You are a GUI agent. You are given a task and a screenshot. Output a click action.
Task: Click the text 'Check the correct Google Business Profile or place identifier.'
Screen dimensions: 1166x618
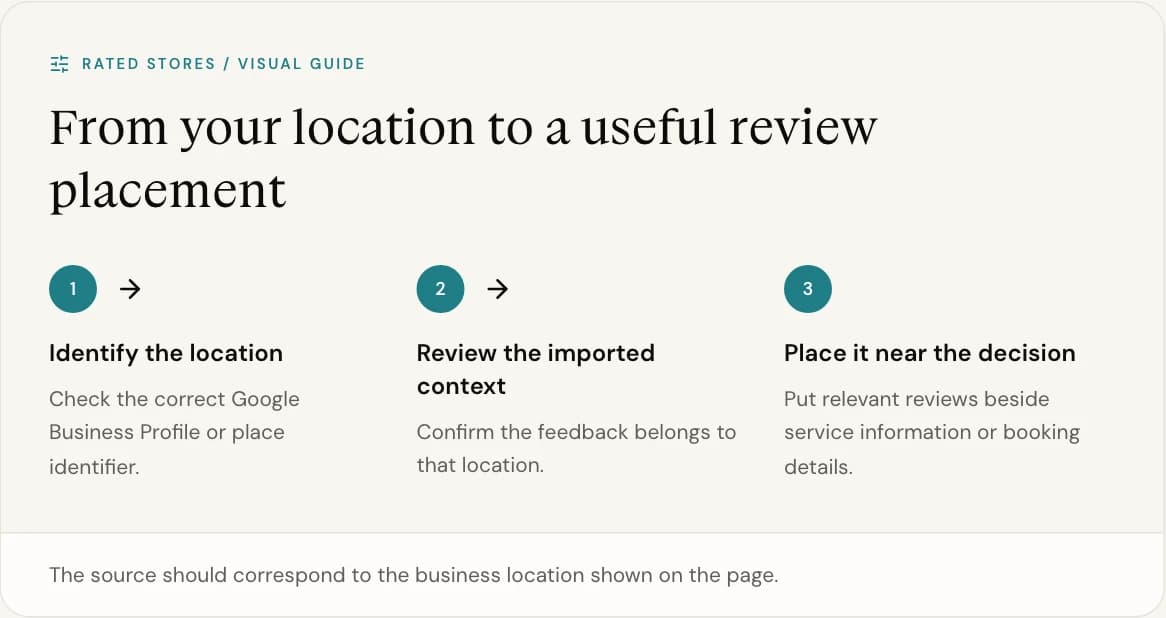pyautogui.click(x=174, y=433)
